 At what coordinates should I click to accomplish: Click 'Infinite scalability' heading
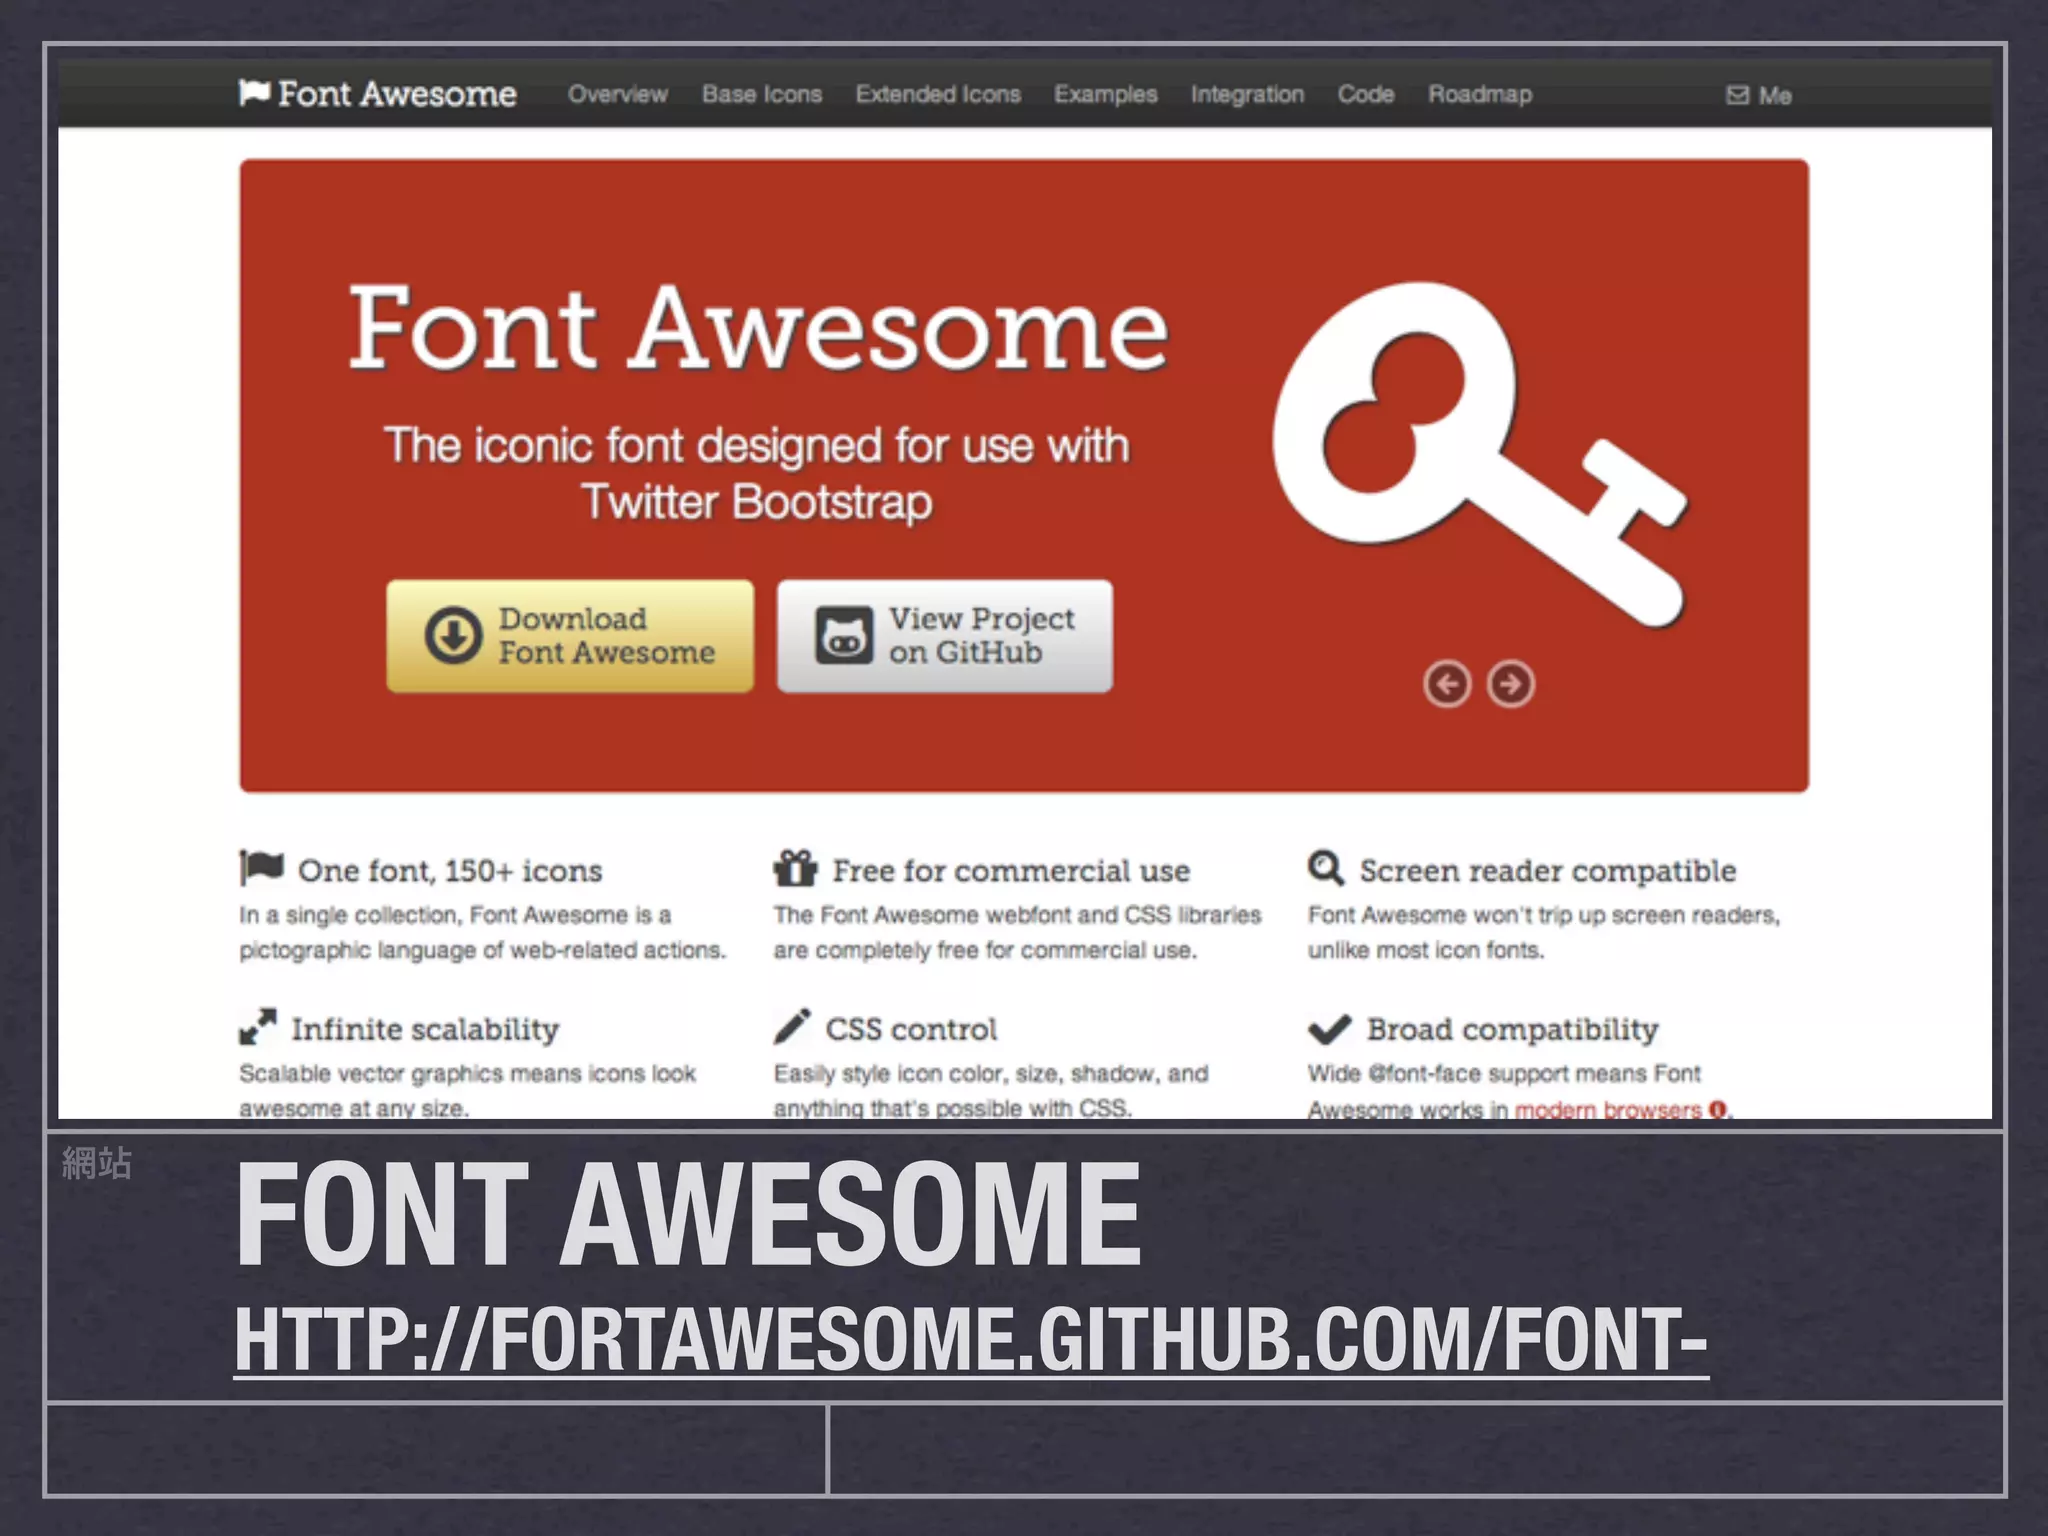click(425, 1029)
